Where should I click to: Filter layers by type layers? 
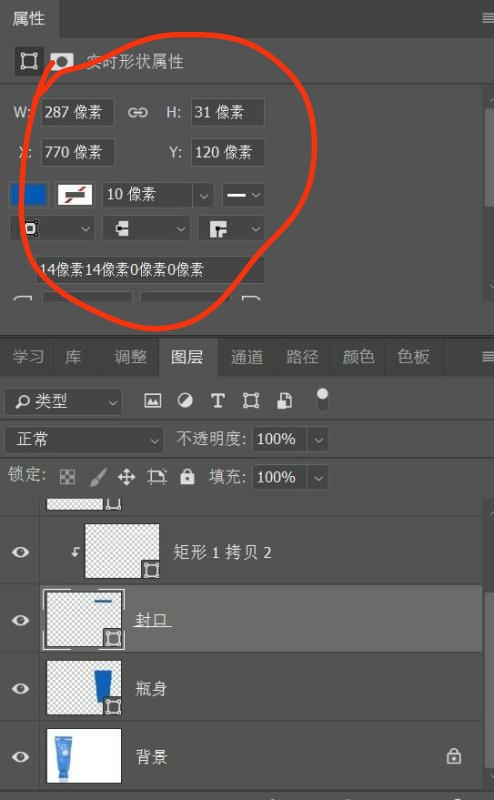pyautogui.click(x=218, y=401)
